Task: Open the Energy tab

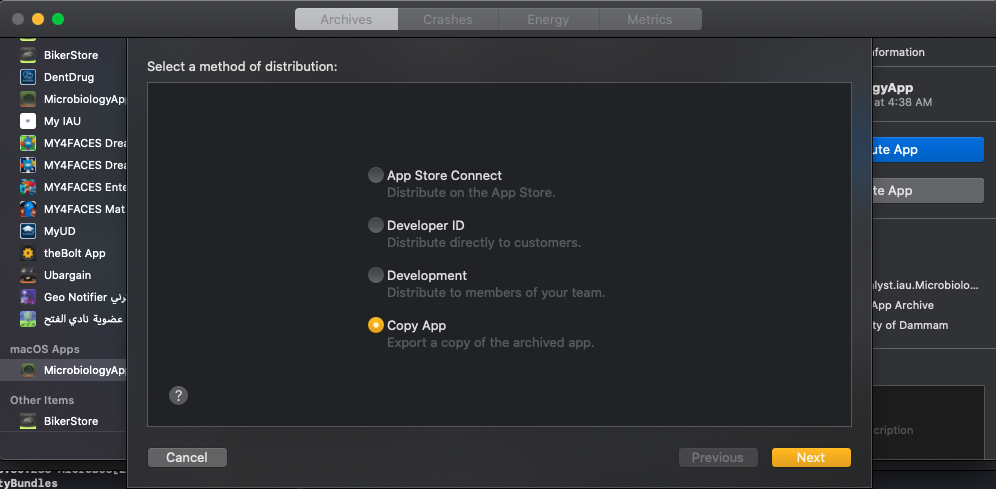Action: click(548, 19)
